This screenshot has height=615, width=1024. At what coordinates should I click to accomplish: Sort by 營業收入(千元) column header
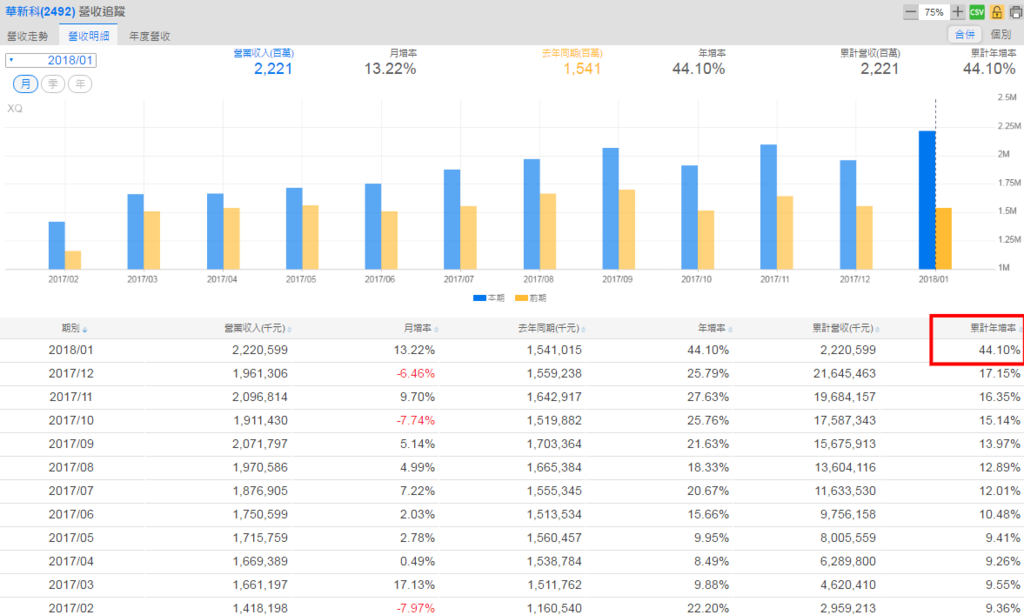click(257, 328)
